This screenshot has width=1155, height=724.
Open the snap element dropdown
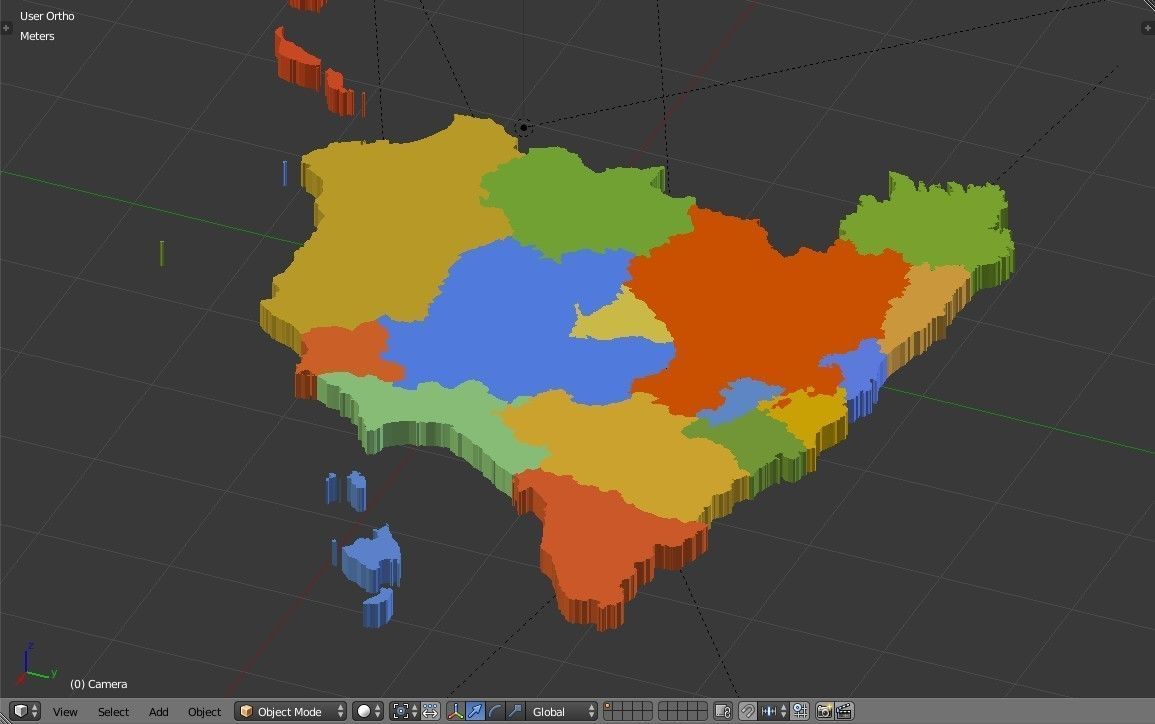pos(772,711)
